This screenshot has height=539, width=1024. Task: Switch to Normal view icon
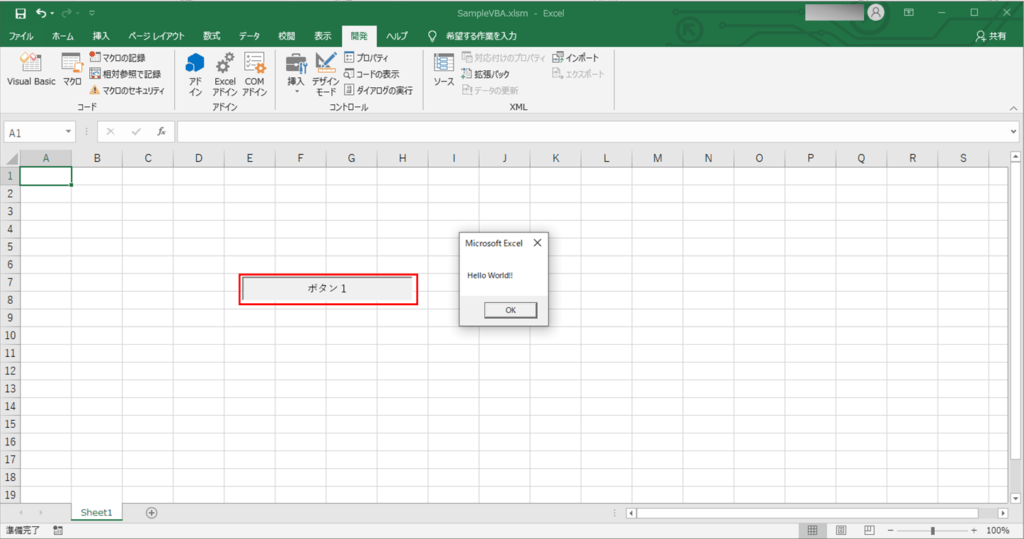(812, 531)
